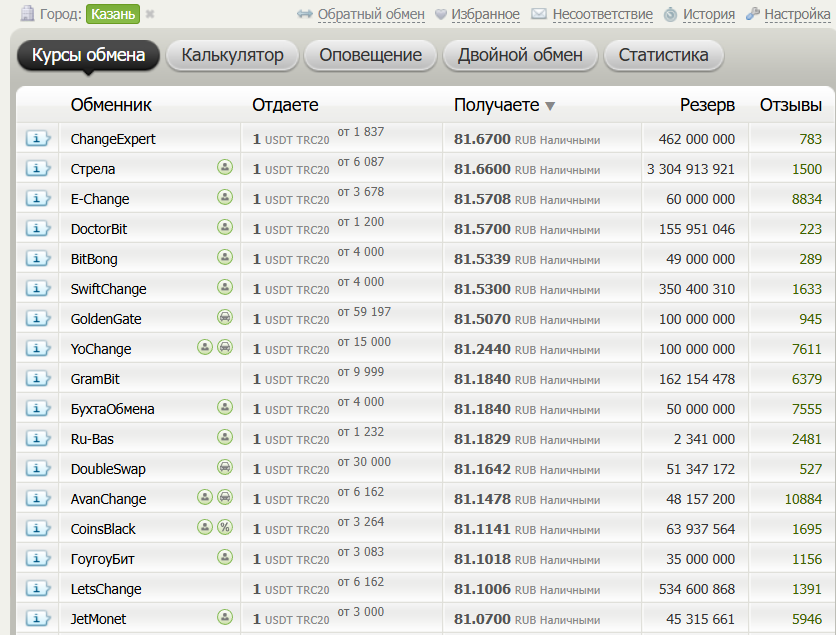Open 7611 reviews for YoChange
Screen dimensions: 836x635
(807, 349)
